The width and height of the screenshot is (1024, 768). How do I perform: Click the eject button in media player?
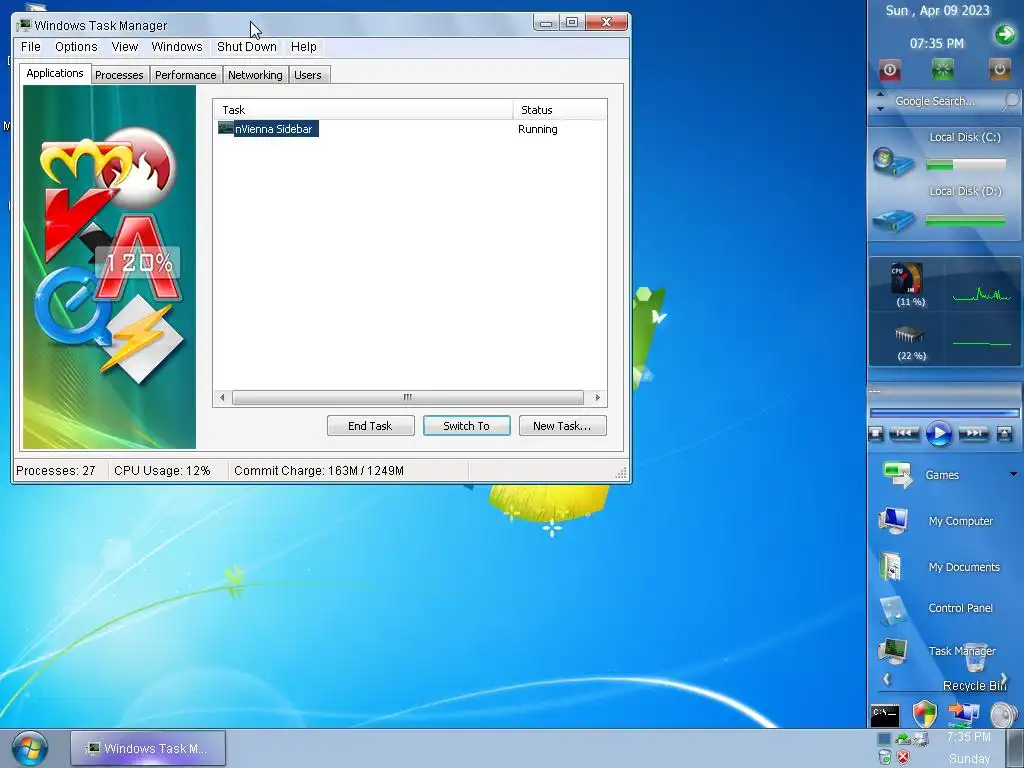[x=1004, y=433]
